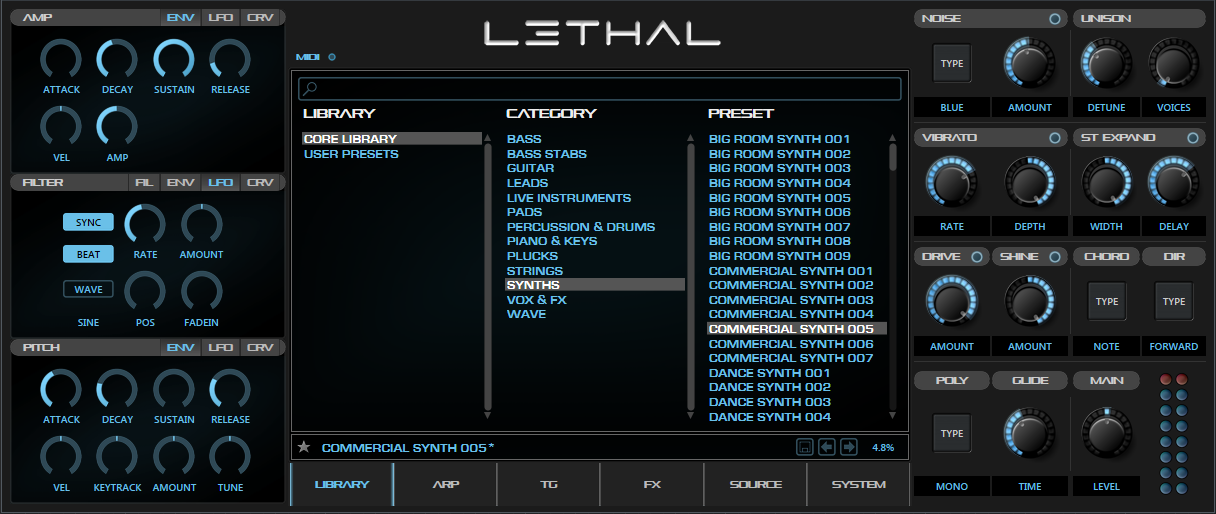
Task: Click the Unison Voices knob
Action: 1173,63
